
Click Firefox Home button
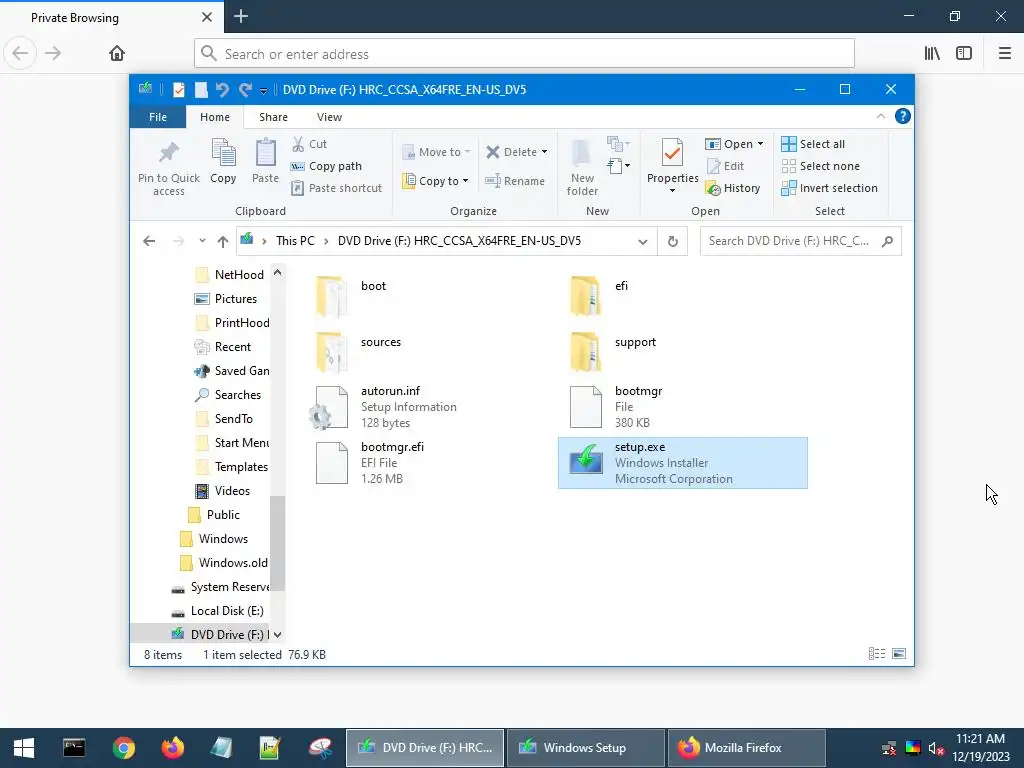point(117,53)
